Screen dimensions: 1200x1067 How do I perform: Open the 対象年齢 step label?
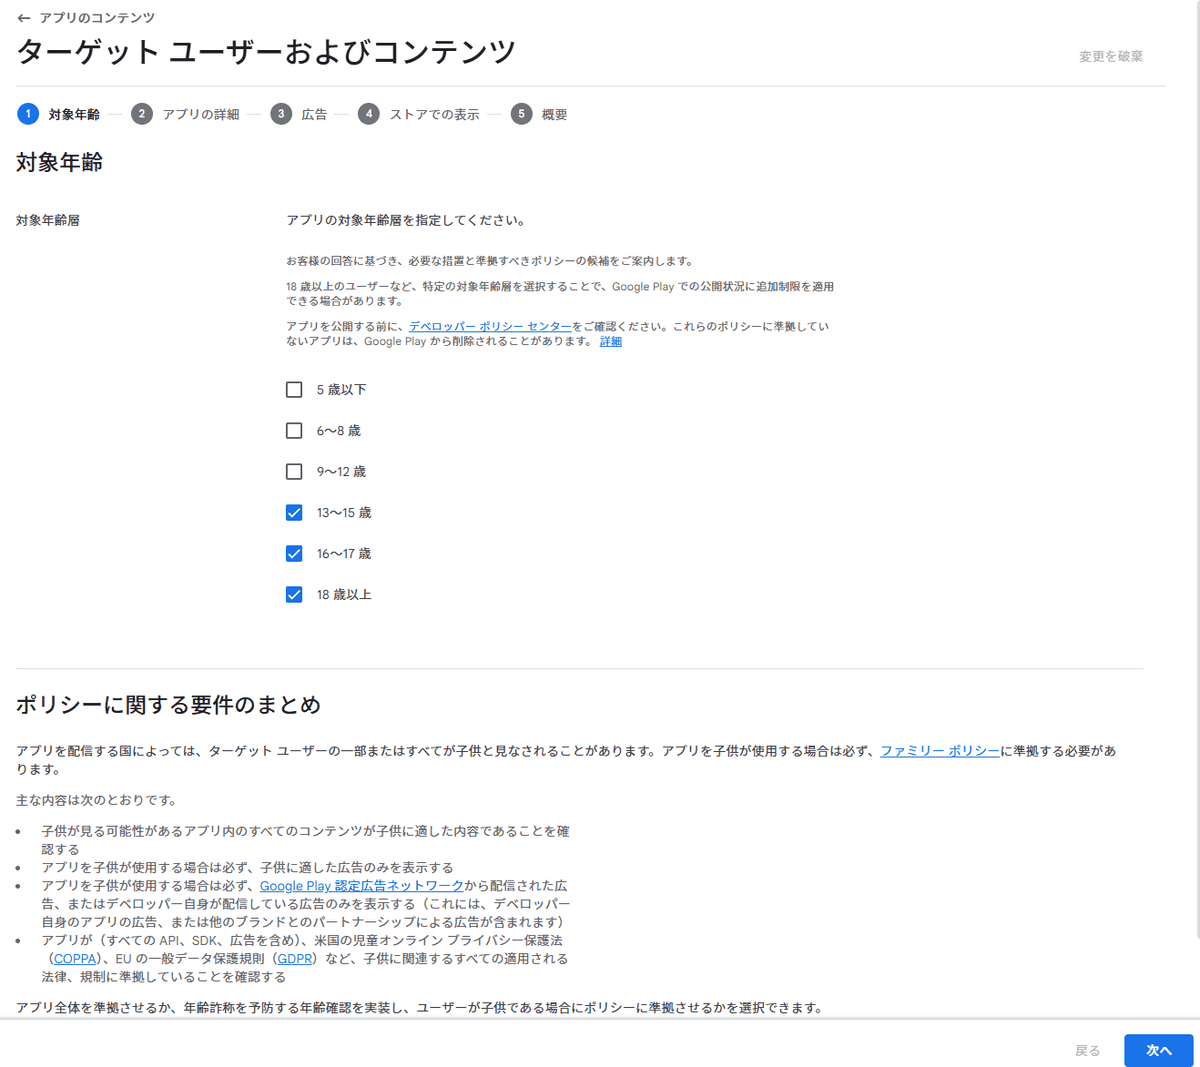coord(74,115)
